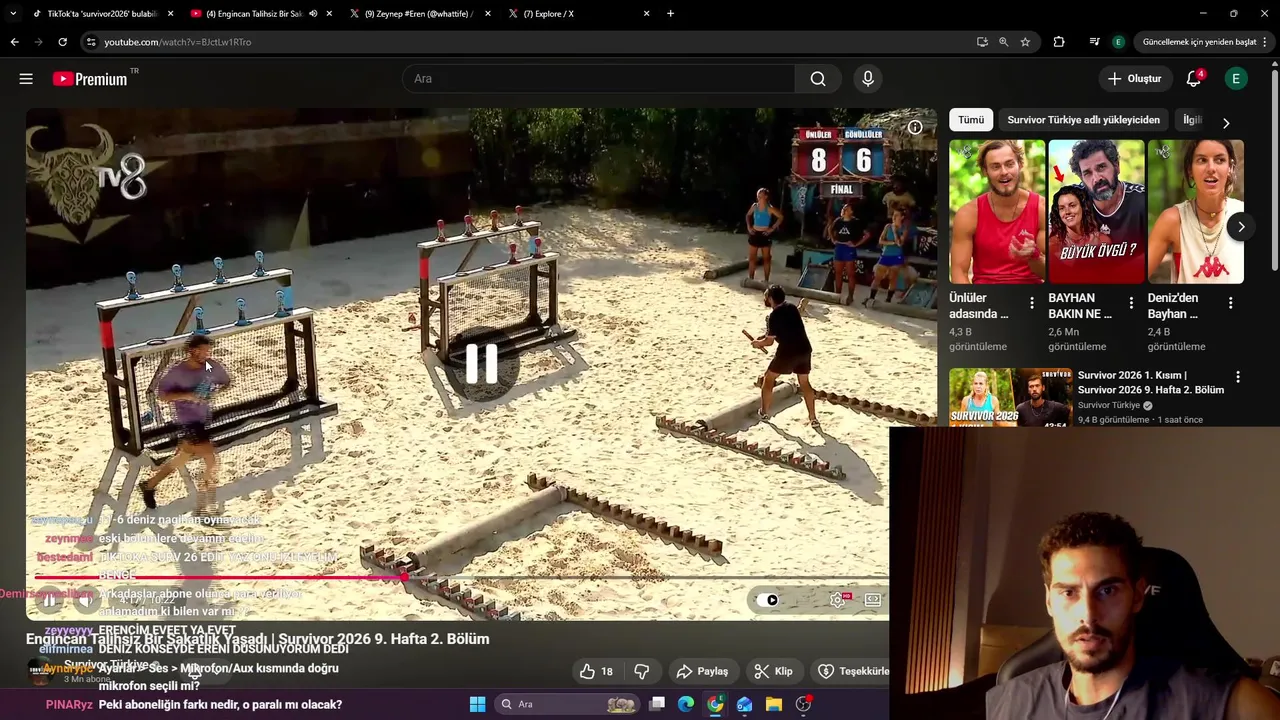Open options for Ünlüler adasında short

1032,303
